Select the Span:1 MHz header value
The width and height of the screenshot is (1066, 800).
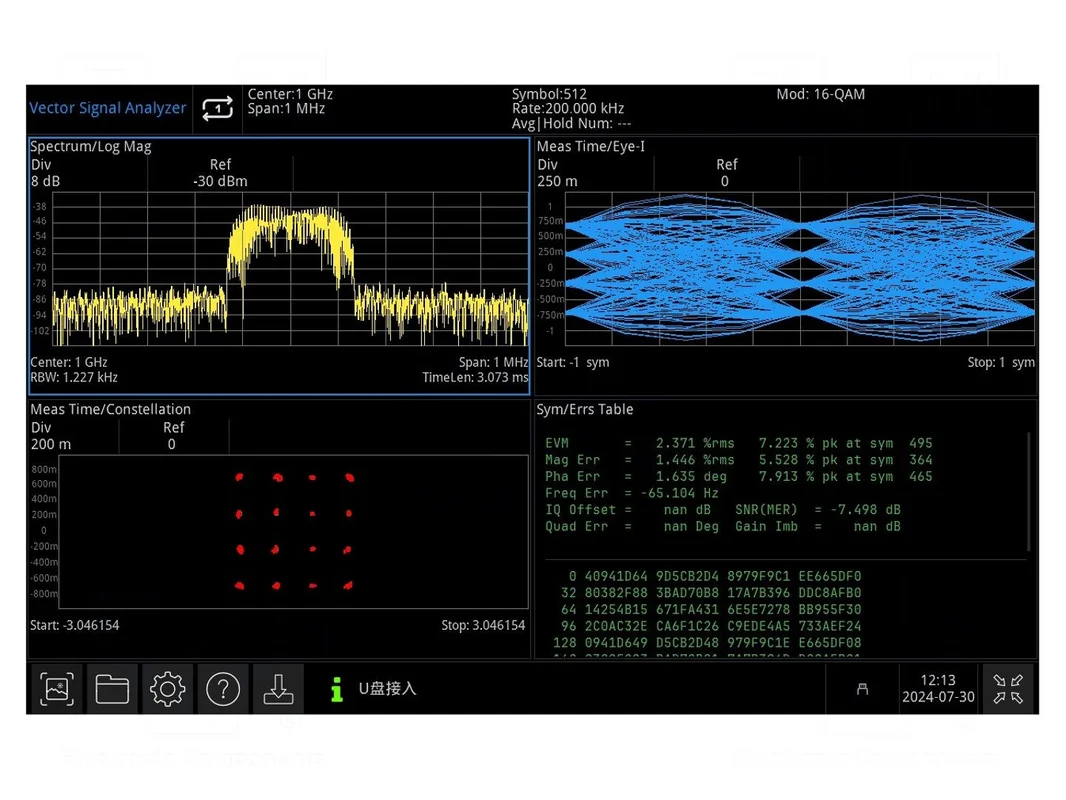(x=286, y=109)
